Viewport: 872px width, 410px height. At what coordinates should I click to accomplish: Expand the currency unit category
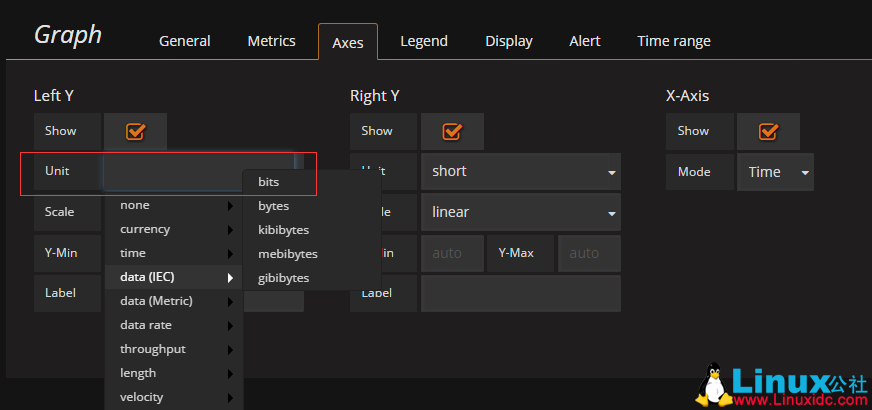click(x=145, y=229)
